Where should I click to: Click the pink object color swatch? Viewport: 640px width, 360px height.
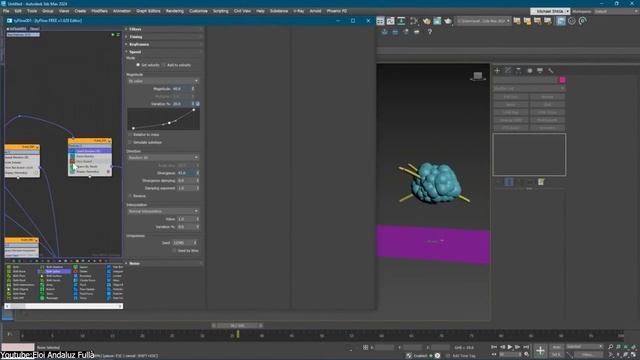pyautogui.click(x=562, y=80)
